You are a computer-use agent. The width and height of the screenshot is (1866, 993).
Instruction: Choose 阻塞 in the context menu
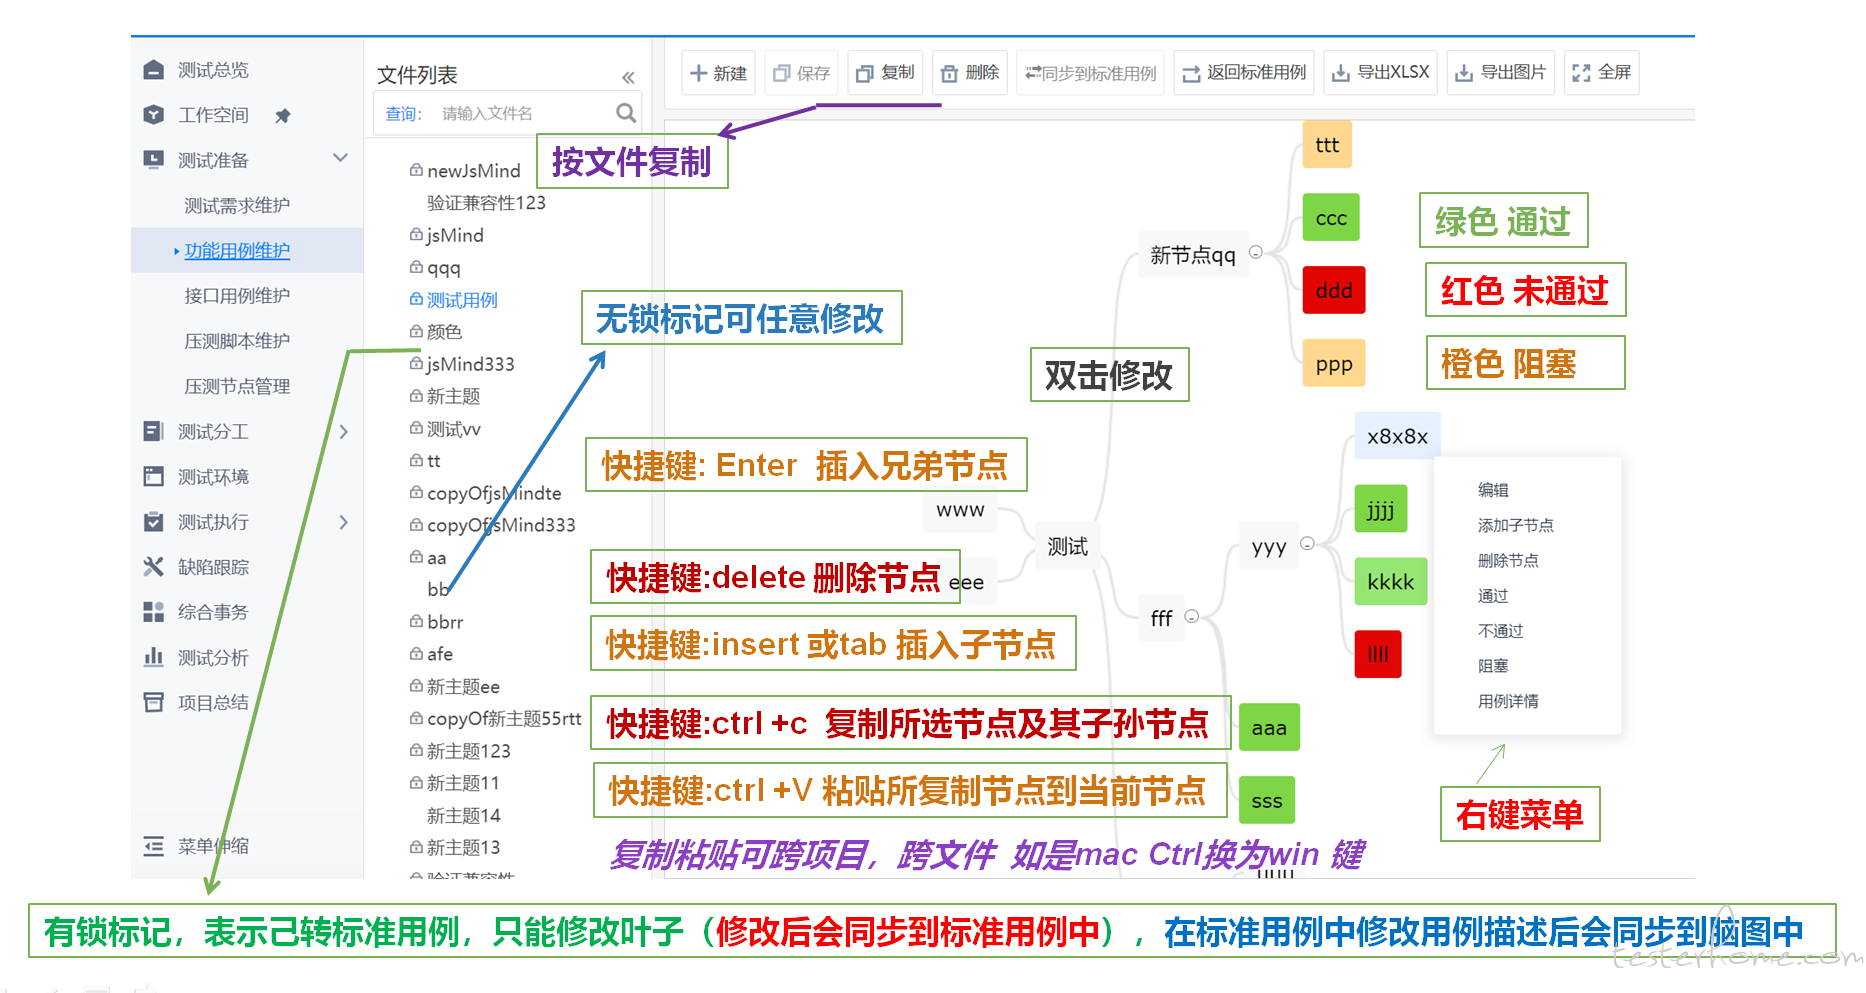coord(1493,665)
